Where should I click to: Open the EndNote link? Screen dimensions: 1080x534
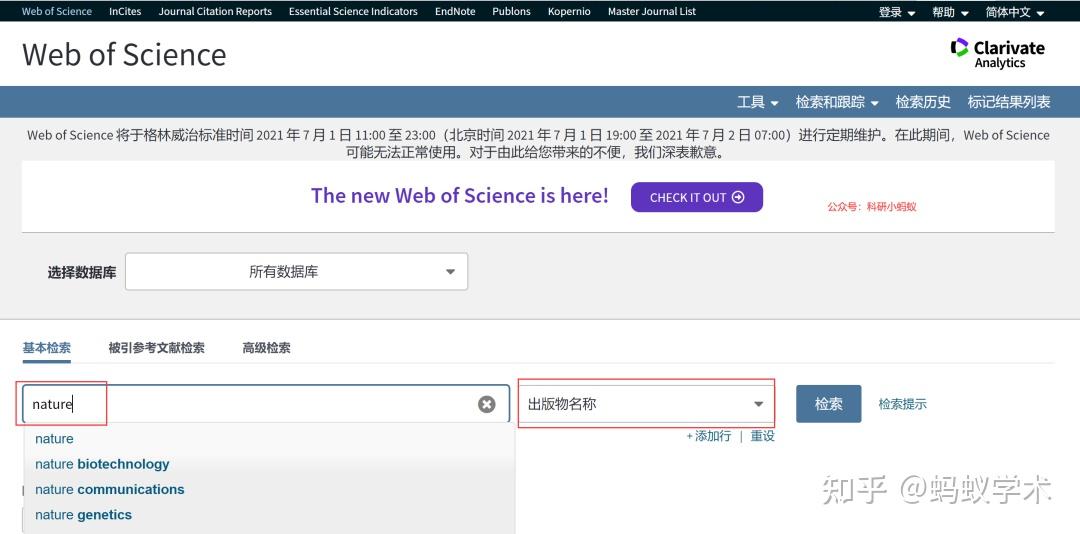point(455,11)
